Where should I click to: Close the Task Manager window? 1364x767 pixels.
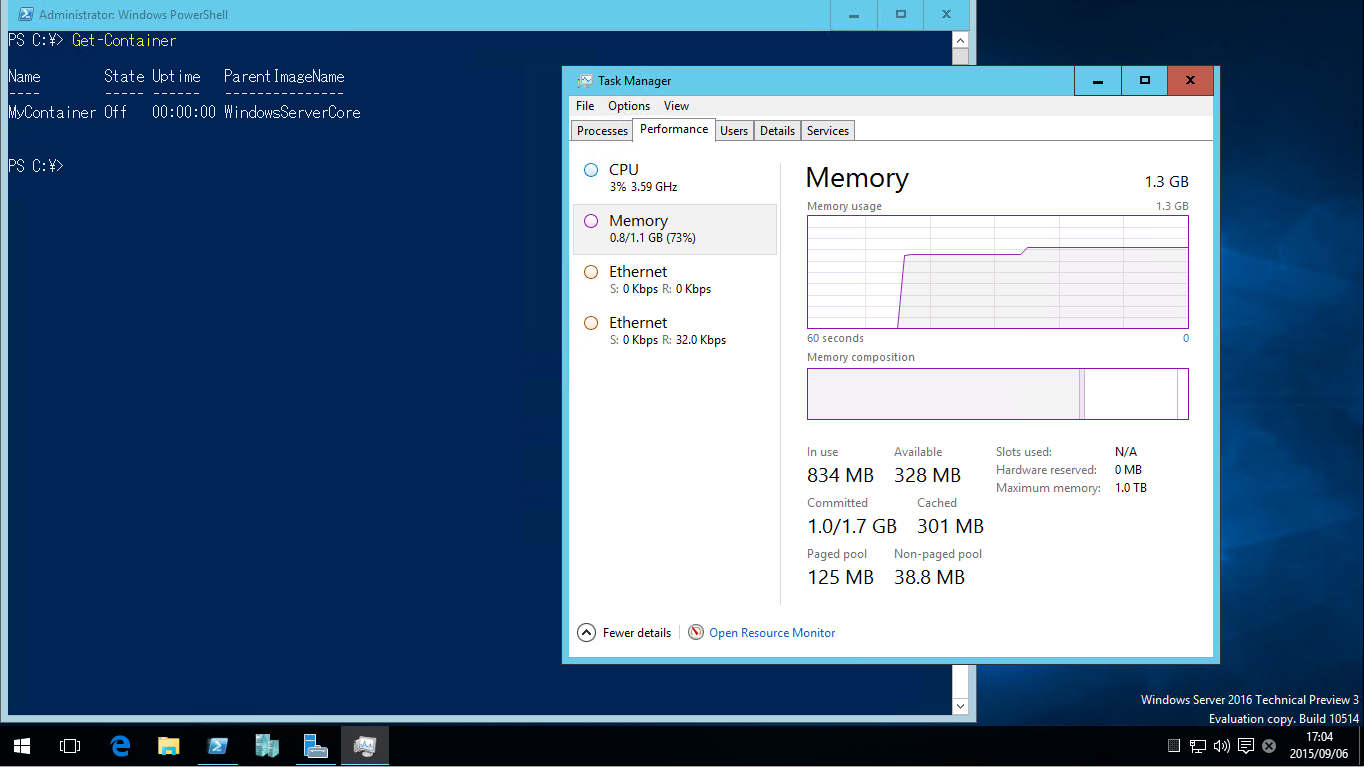1190,81
